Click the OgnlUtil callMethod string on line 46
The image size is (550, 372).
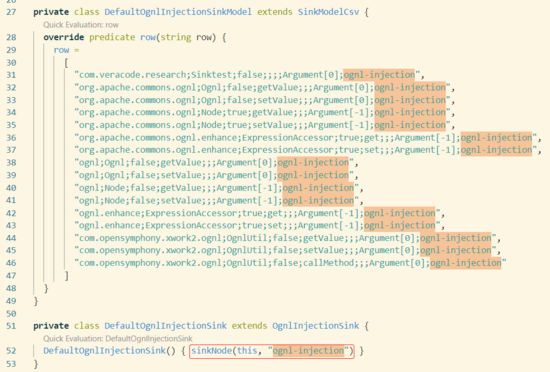click(290, 263)
